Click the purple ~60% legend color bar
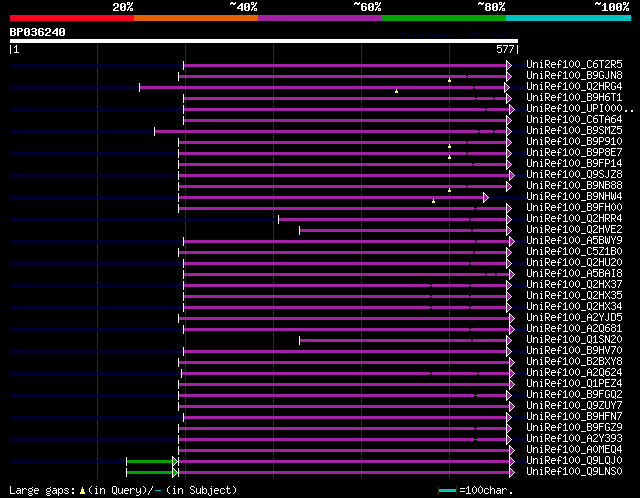 [x=320, y=18]
